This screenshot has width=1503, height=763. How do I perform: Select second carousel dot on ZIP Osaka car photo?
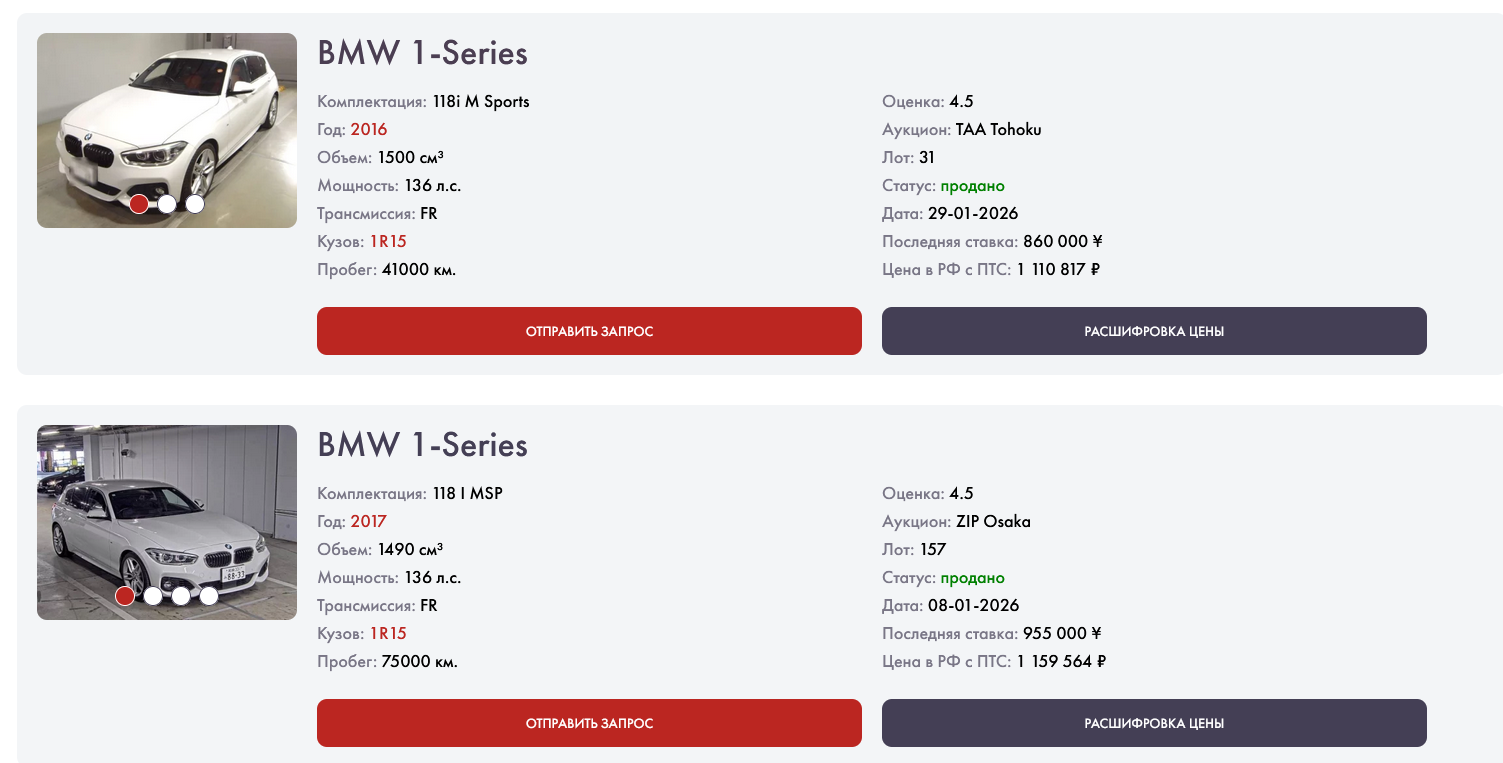(153, 596)
